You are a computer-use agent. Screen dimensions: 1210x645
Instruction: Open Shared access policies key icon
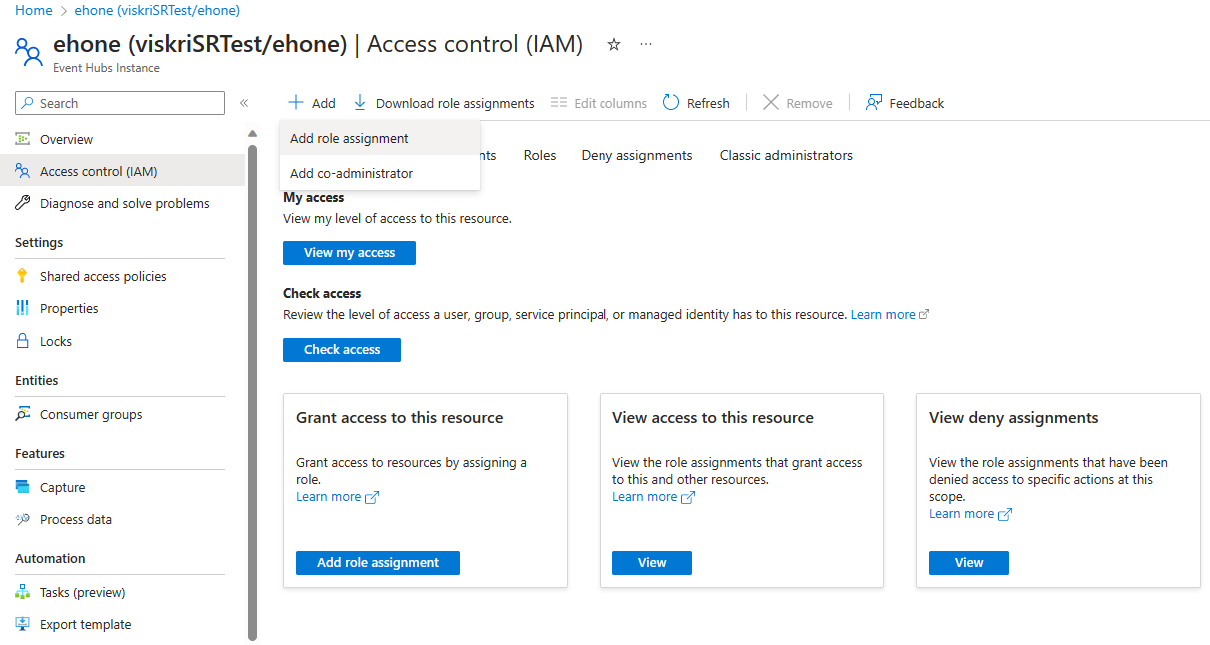click(x=23, y=276)
